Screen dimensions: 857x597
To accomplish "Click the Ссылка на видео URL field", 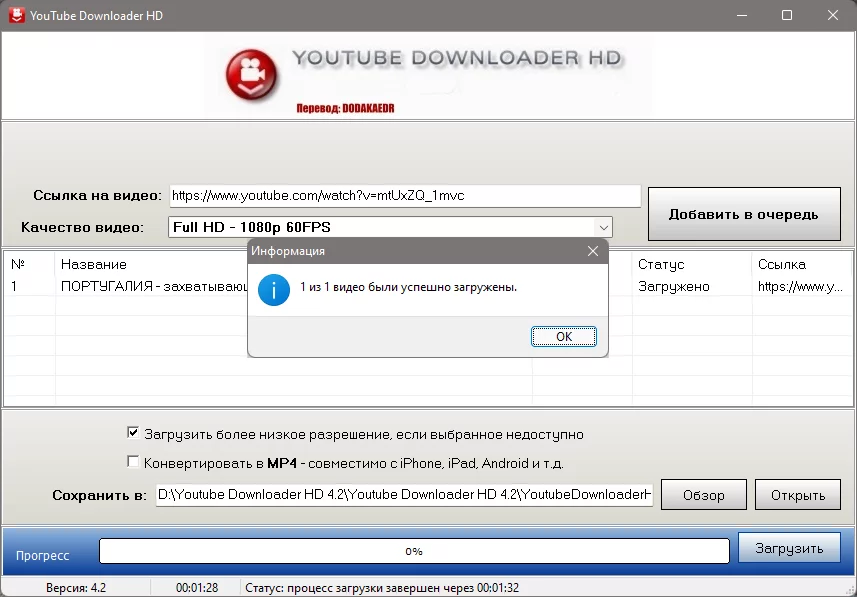I will click(405, 196).
